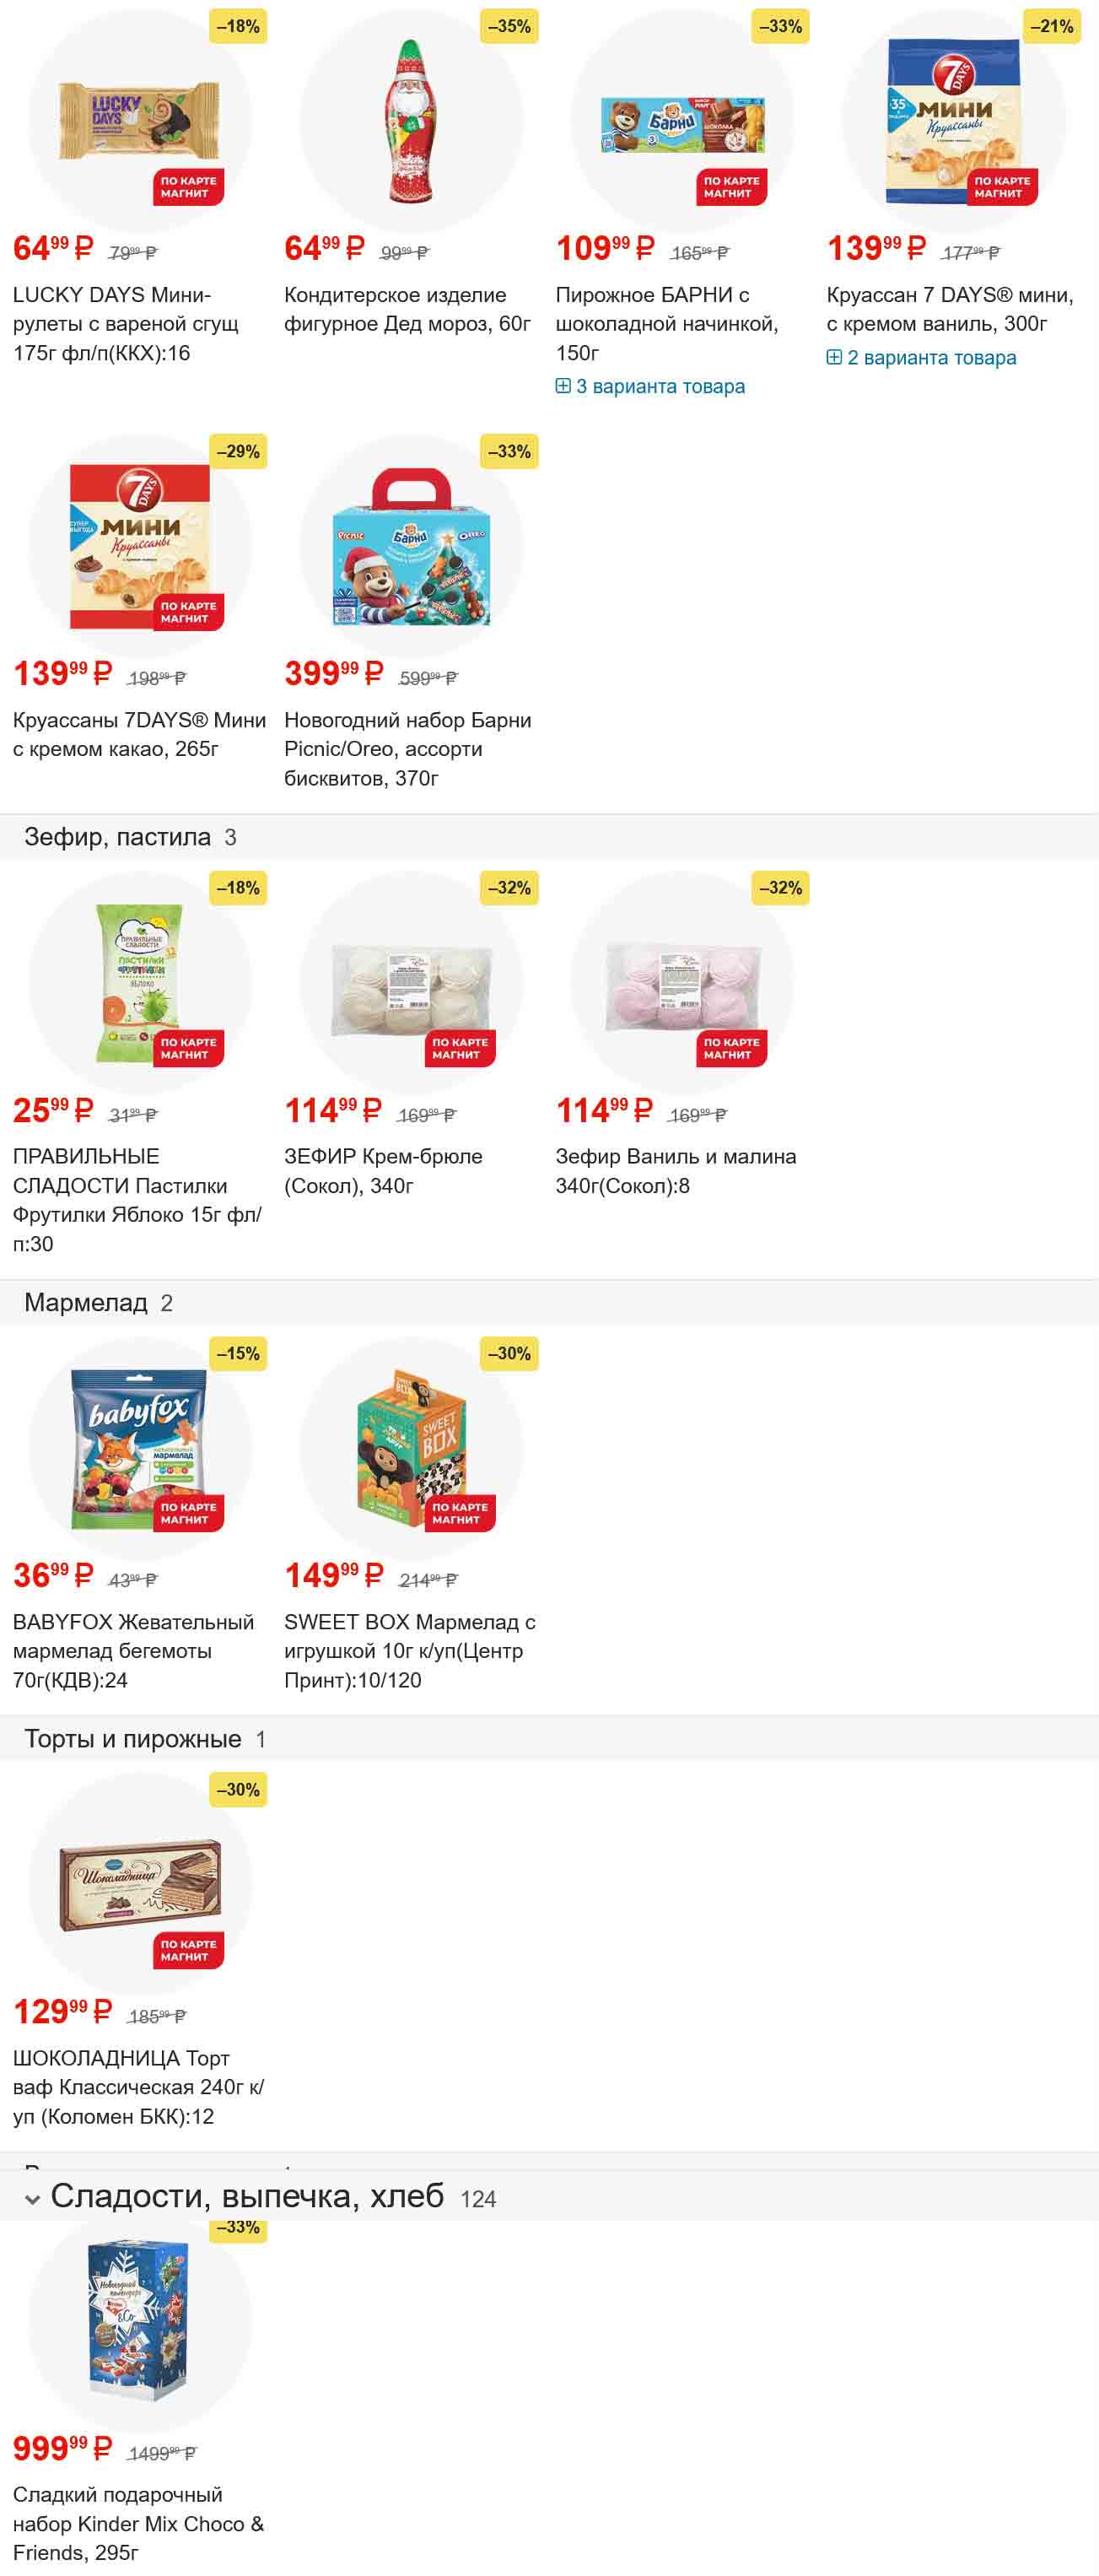Viewport: 1099px width, 2576px height.
Task: Open the Зефир, пастила category header
Action: [118, 837]
